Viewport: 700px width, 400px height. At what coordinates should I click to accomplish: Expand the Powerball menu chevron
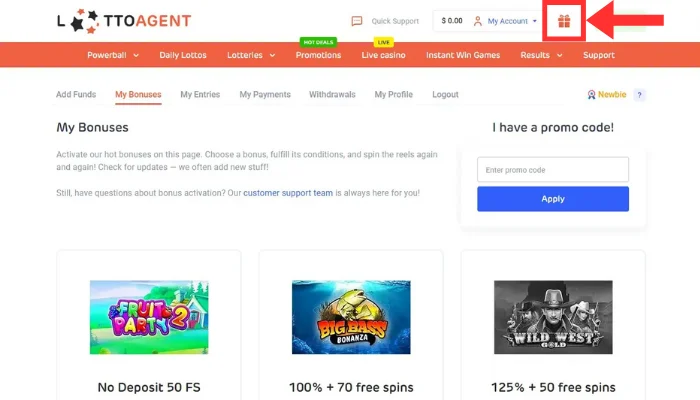[x=136, y=55]
